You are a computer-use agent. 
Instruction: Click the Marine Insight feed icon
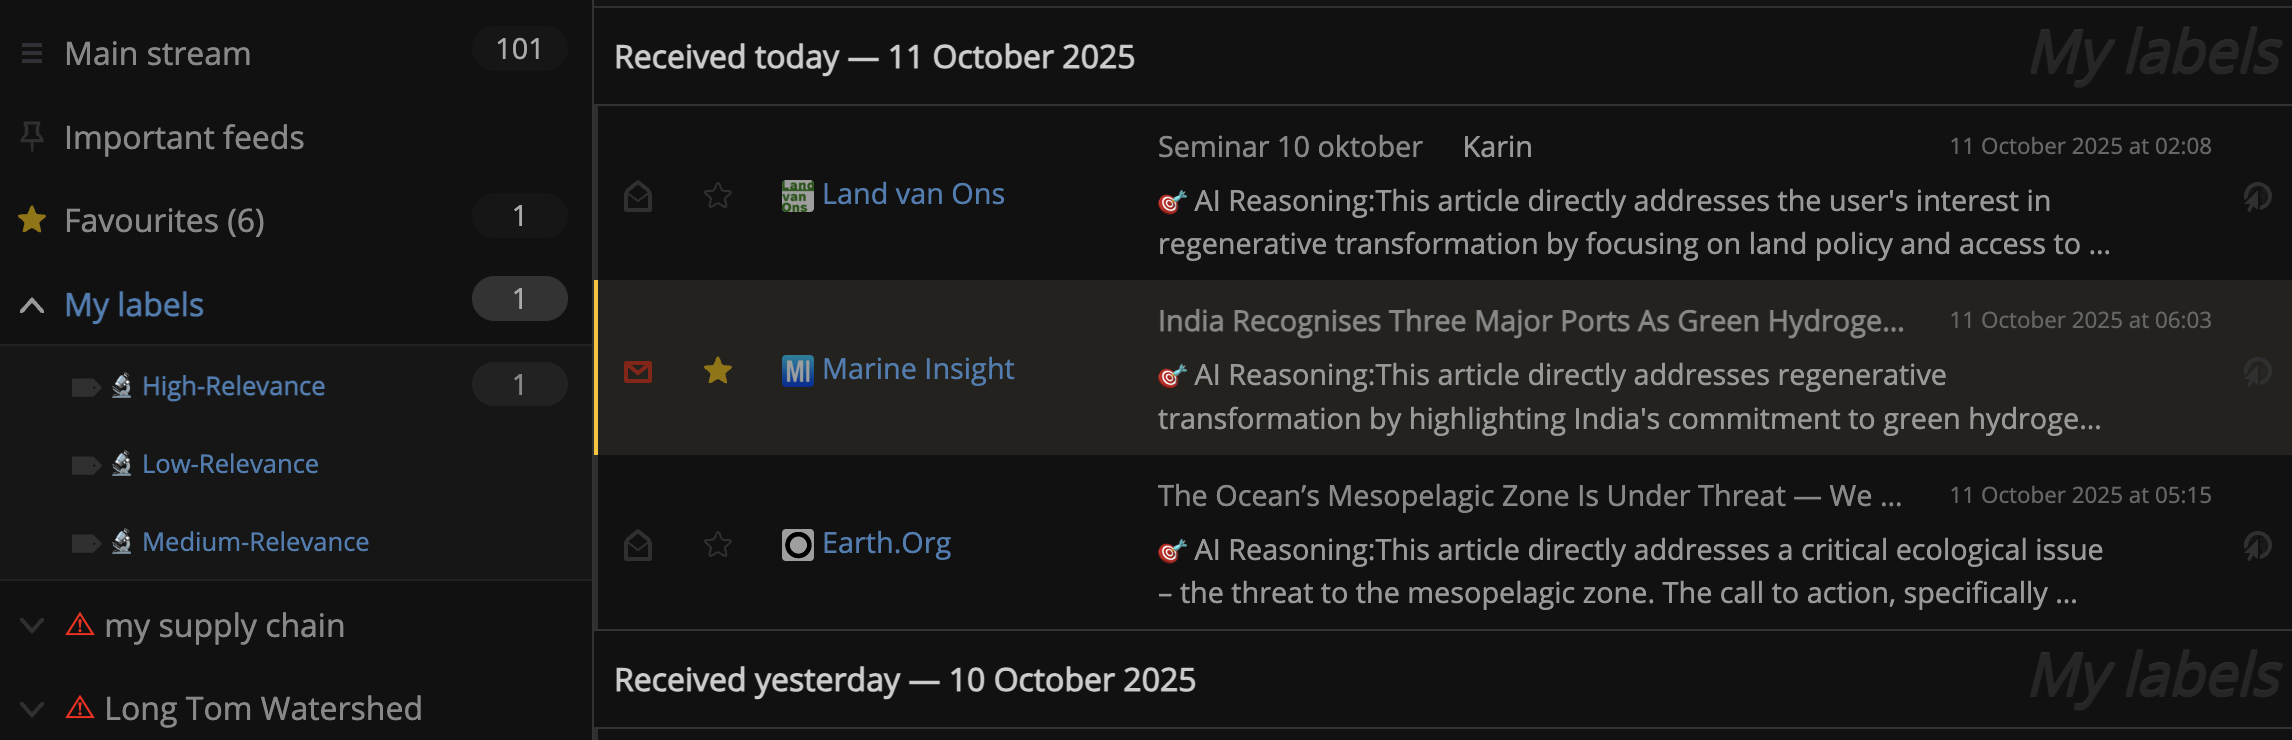click(795, 370)
